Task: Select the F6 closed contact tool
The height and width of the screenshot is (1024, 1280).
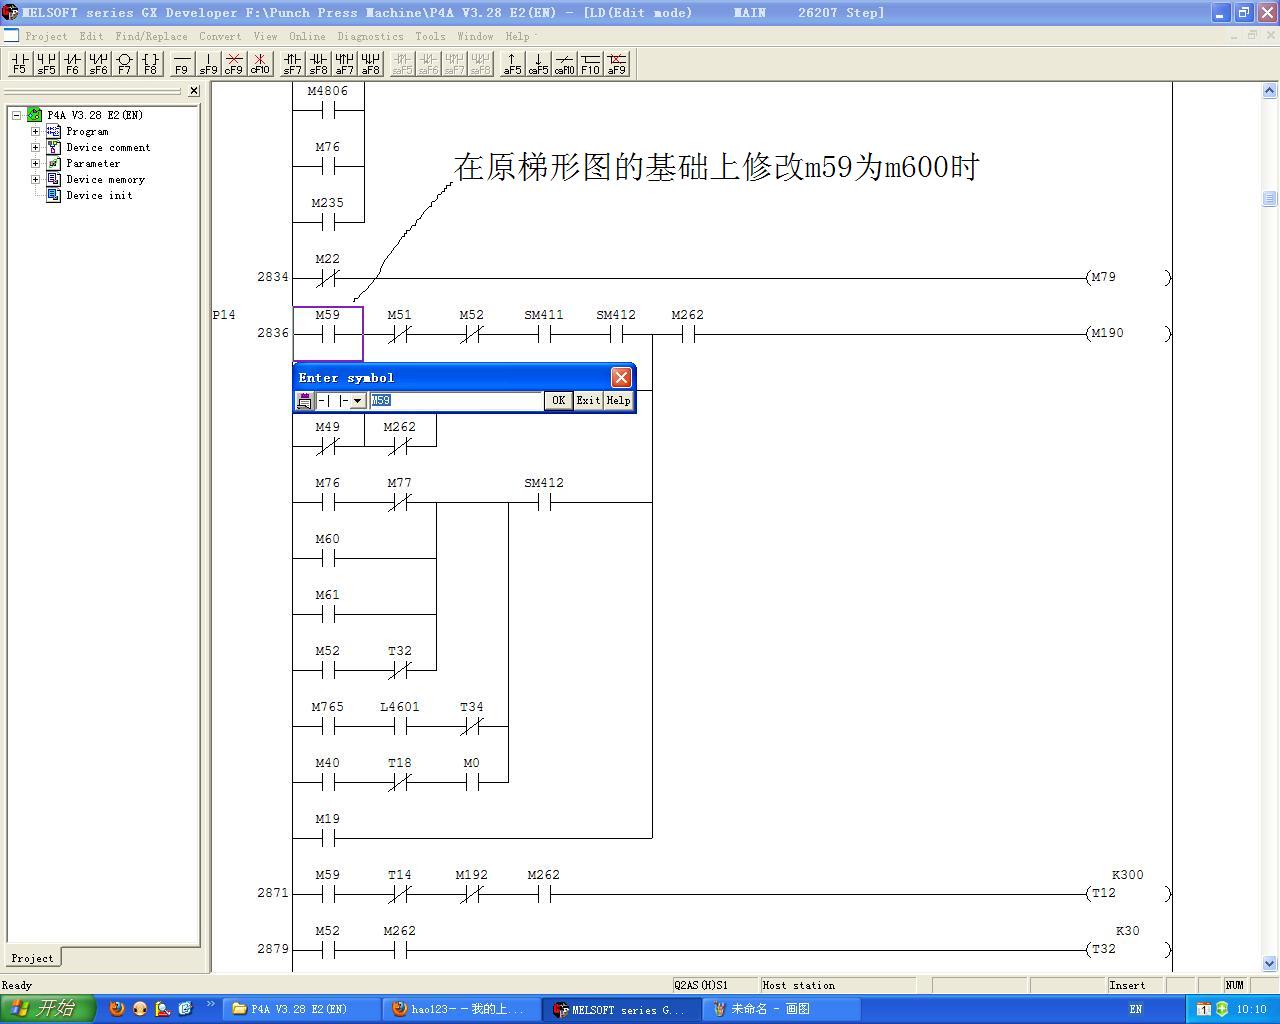Action: (72, 64)
